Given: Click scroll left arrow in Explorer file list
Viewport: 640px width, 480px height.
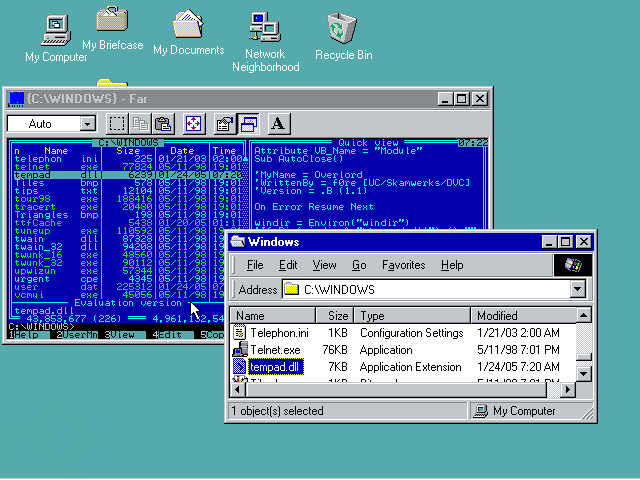Looking at the screenshot, I should coord(238,390).
